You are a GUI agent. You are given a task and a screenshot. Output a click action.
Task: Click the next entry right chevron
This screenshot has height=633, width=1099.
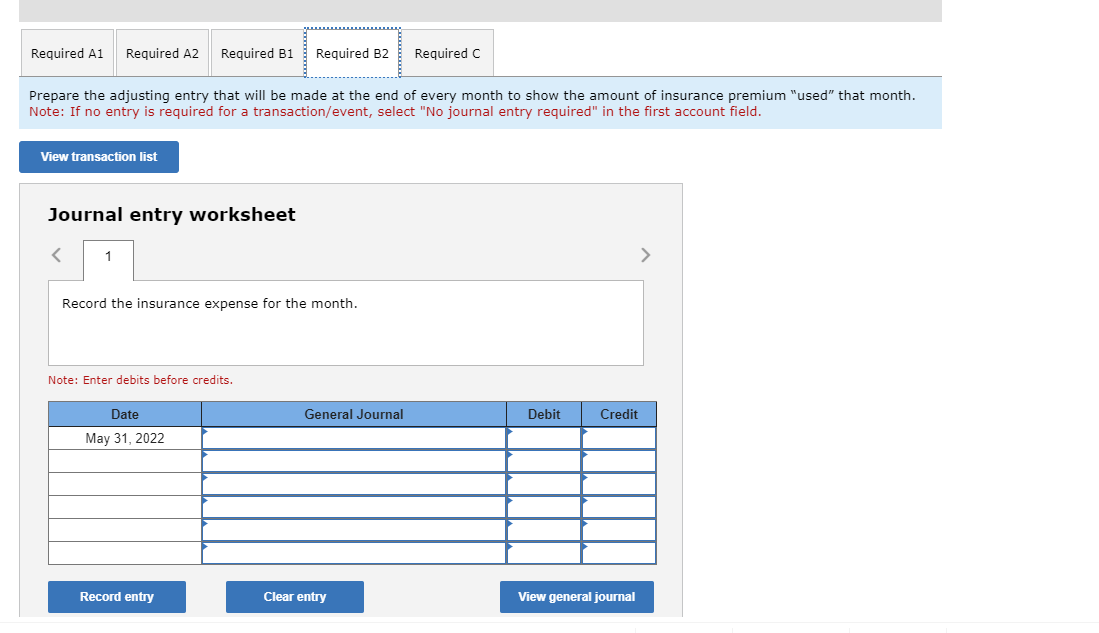click(646, 255)
